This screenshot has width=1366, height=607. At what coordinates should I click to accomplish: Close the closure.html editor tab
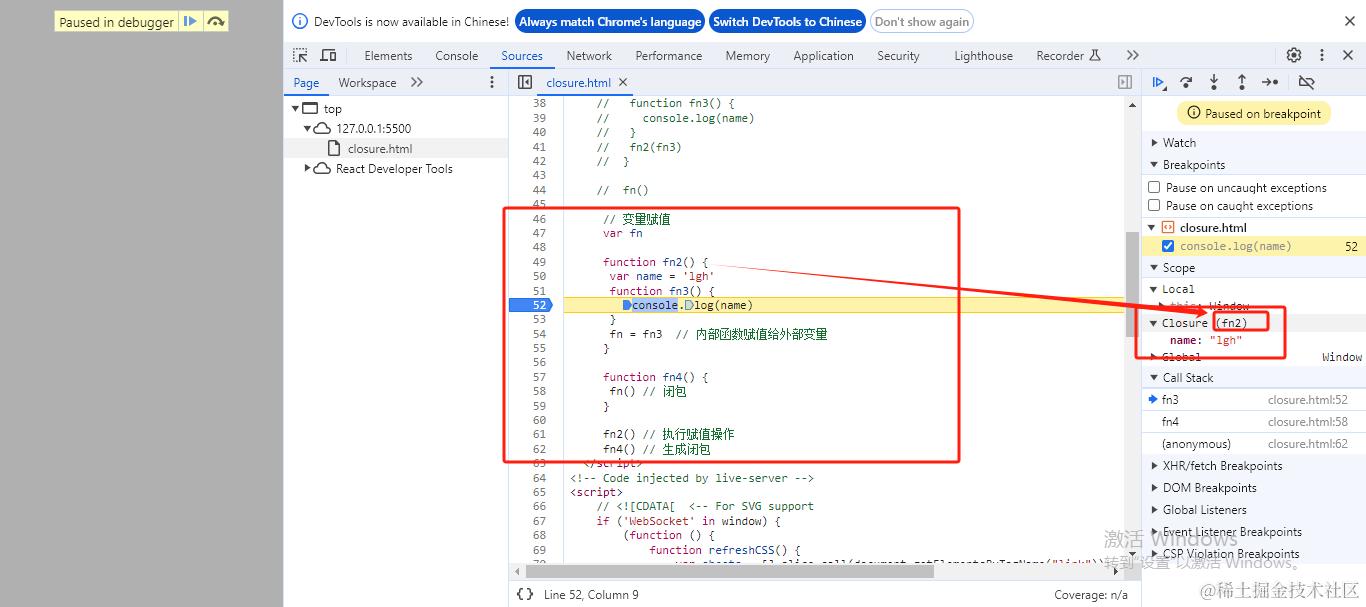[x=623, y=83]
